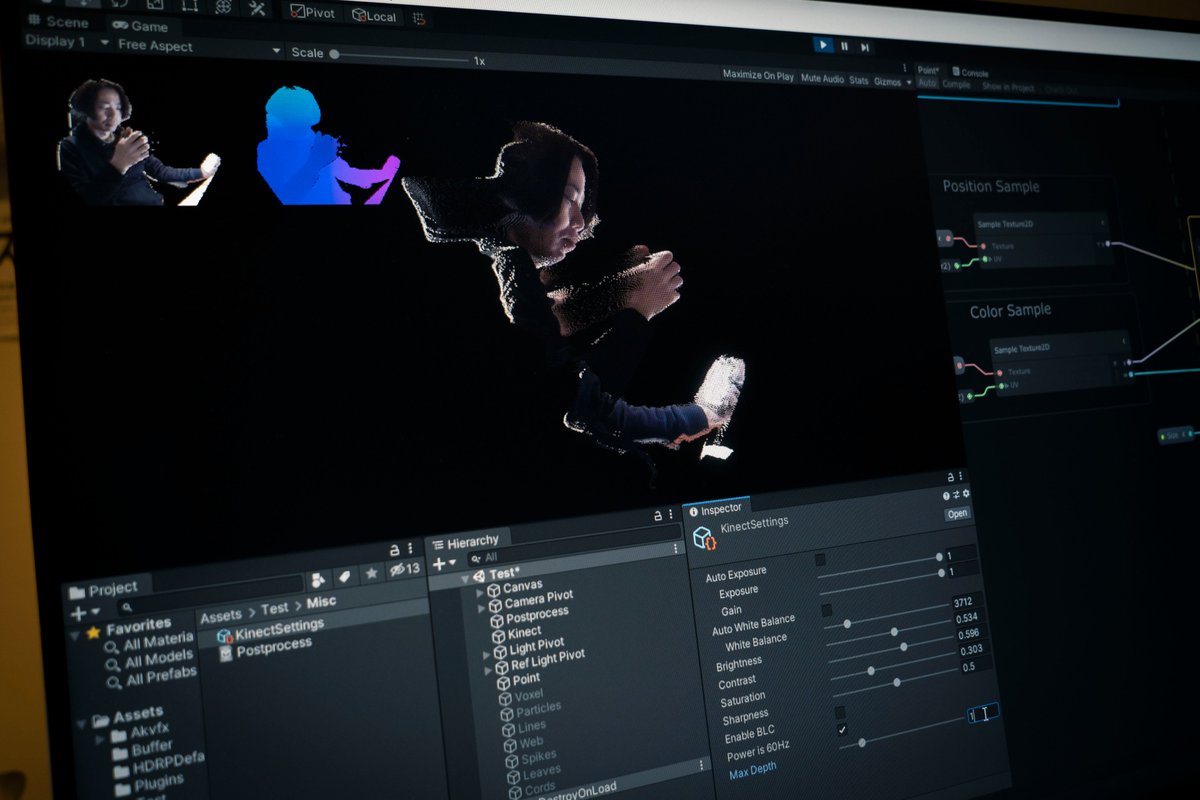Screen dimensions: 1200x800
Task: Switch to the Game tab
Action: 139,26
